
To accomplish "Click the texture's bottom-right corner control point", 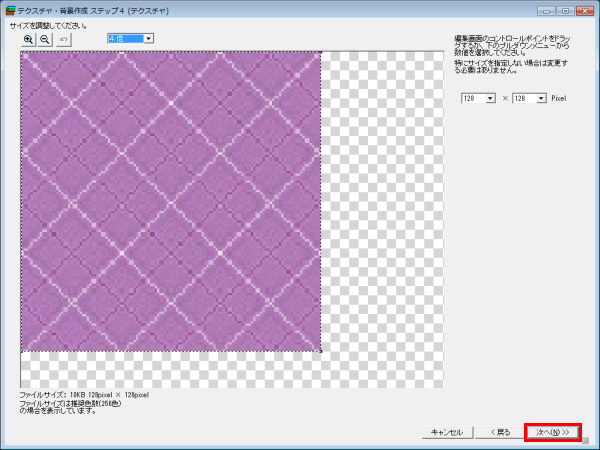I will (321, 351).
